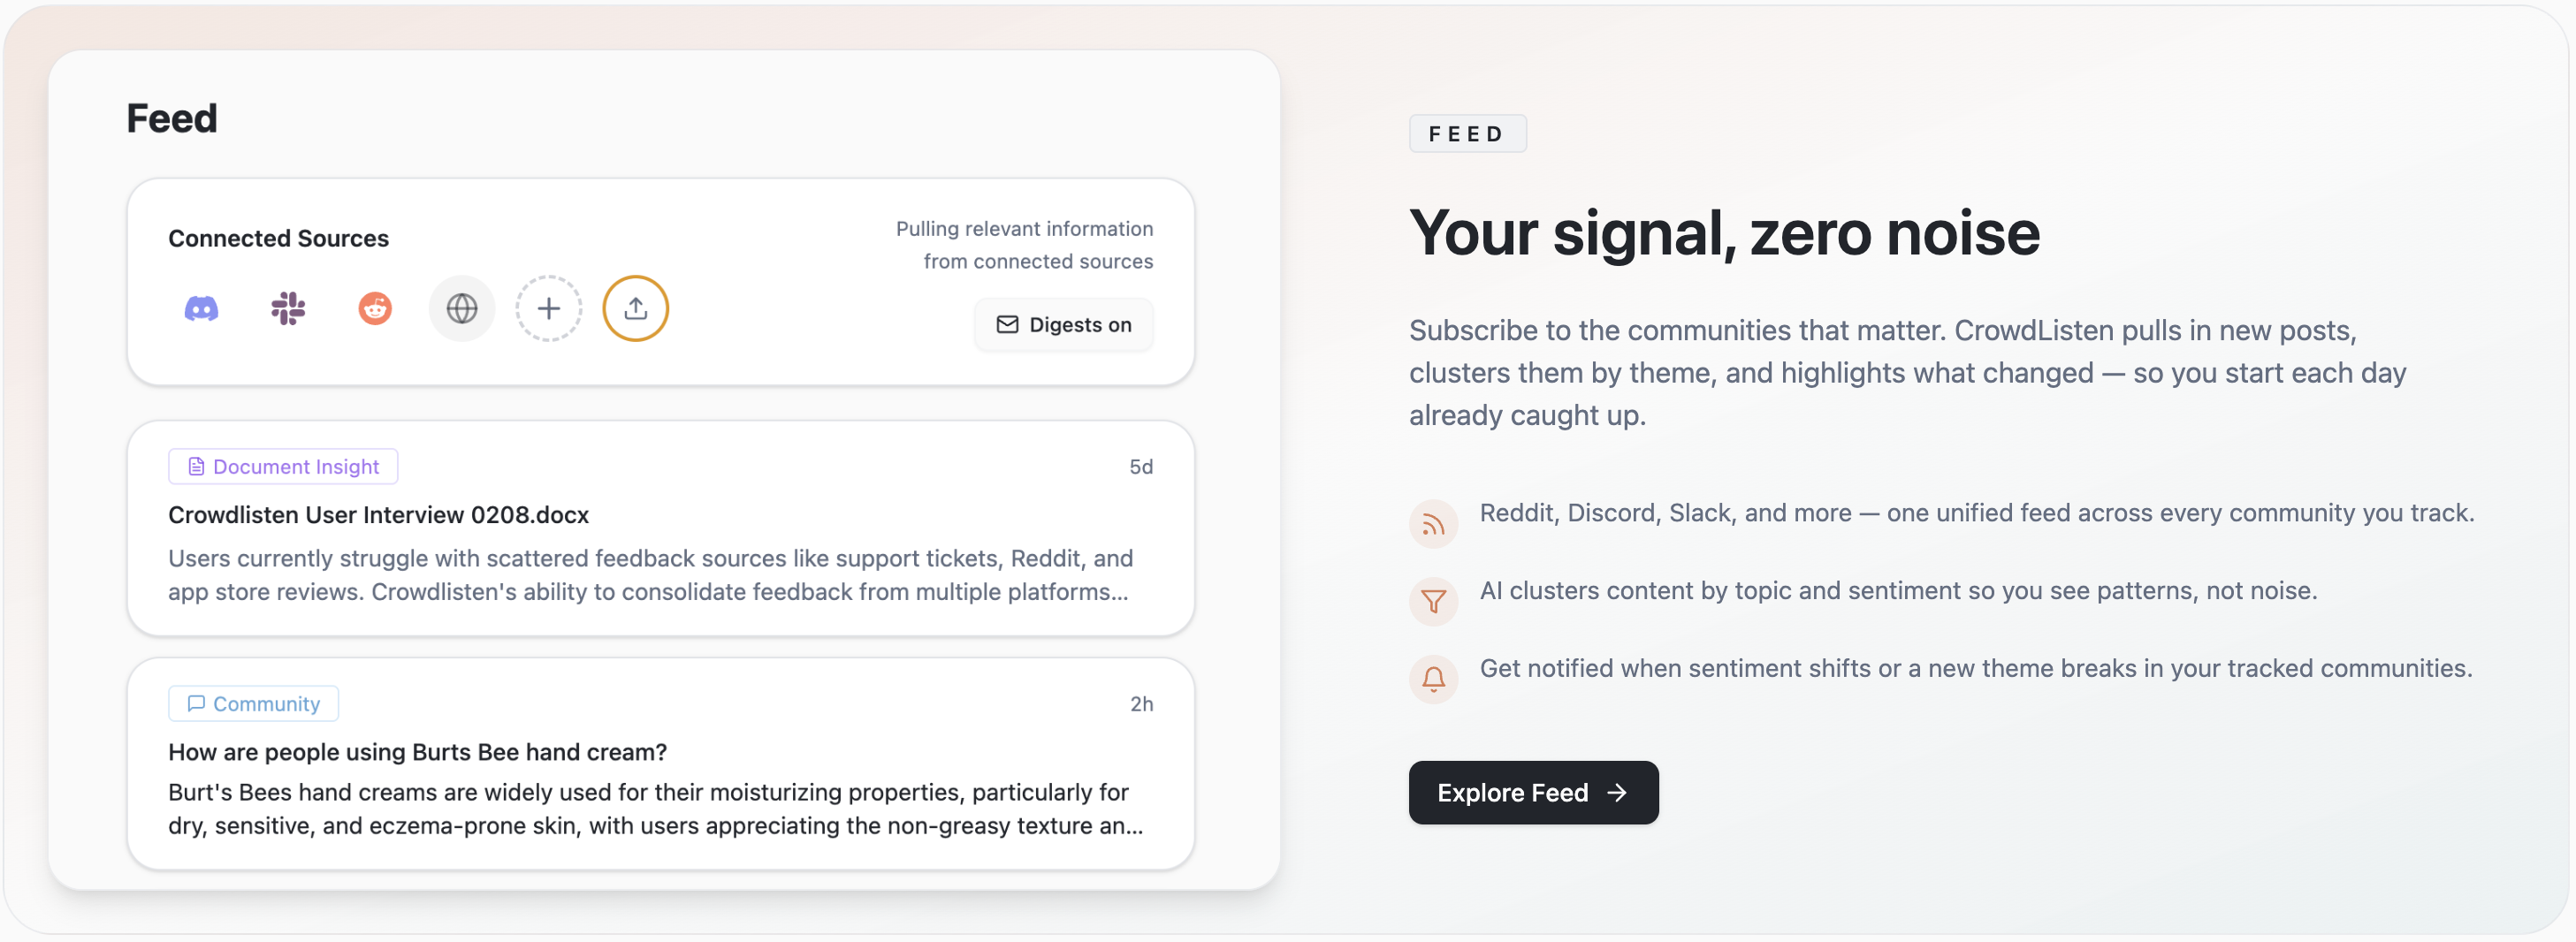2576x942 pixels.
Task: Select the web globe source icon
Action: 461,308
